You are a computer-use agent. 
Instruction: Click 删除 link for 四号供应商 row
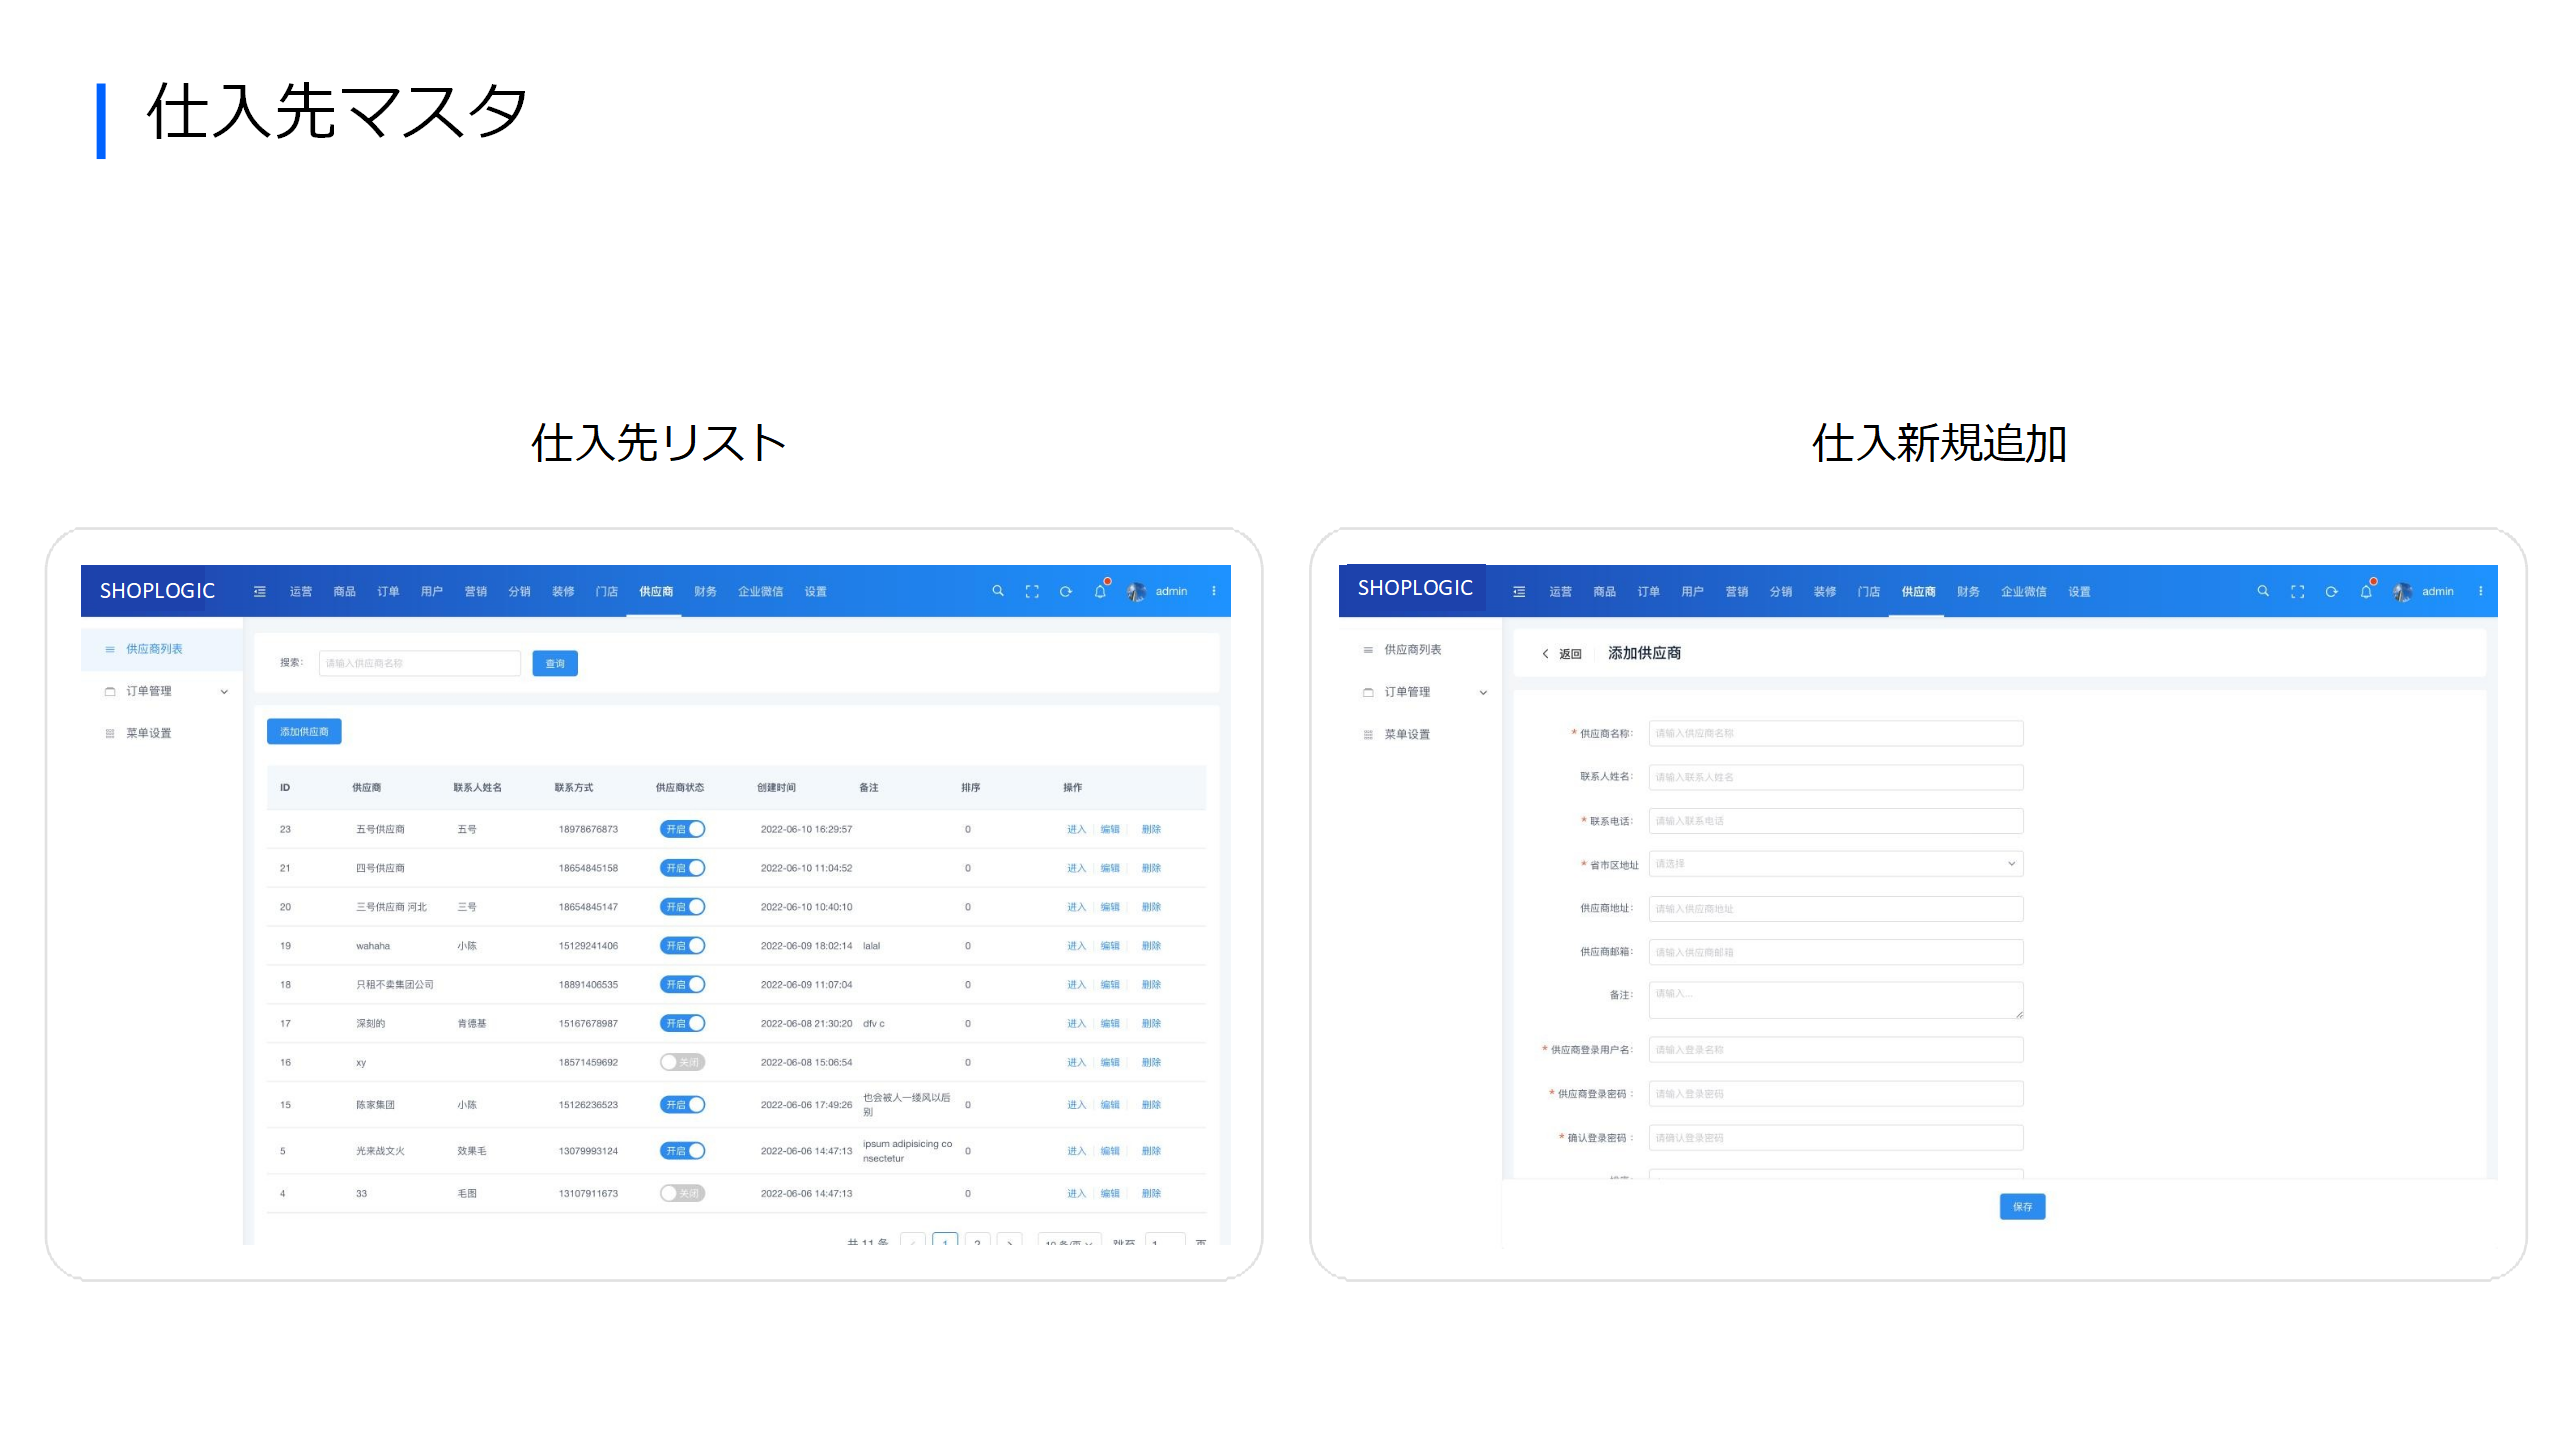(1151, 868)
